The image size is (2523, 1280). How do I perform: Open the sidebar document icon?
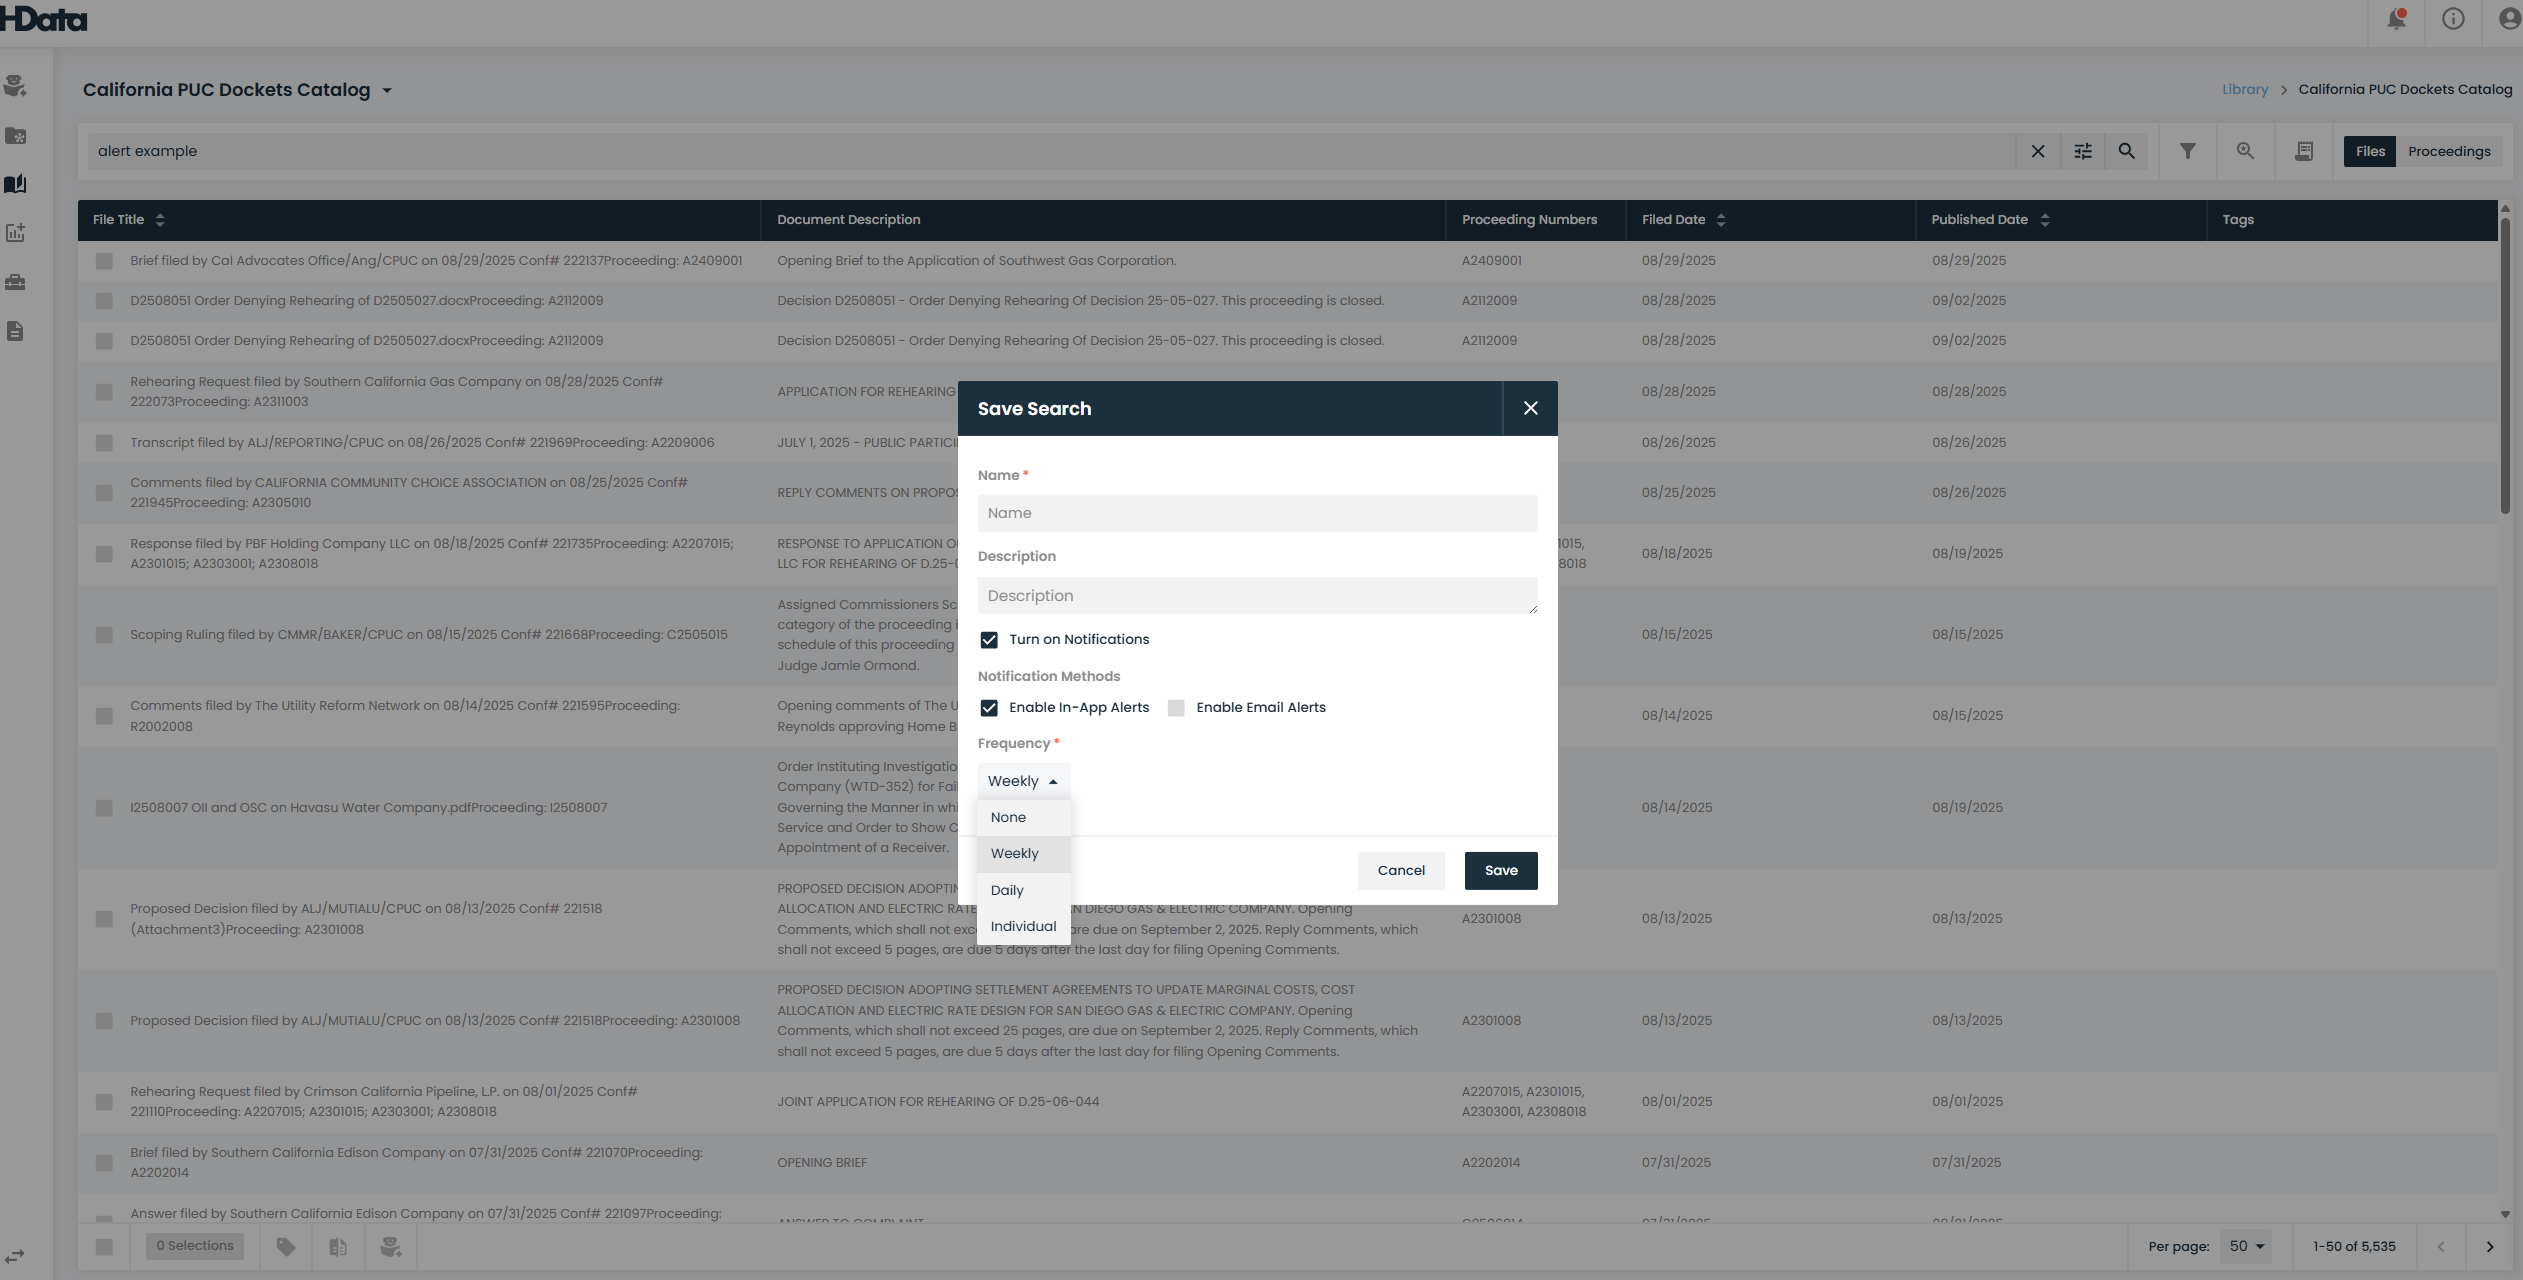15,331
